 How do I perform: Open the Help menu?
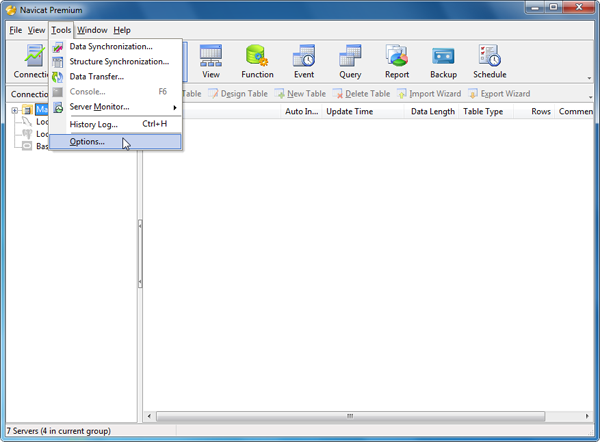(122, 30)
